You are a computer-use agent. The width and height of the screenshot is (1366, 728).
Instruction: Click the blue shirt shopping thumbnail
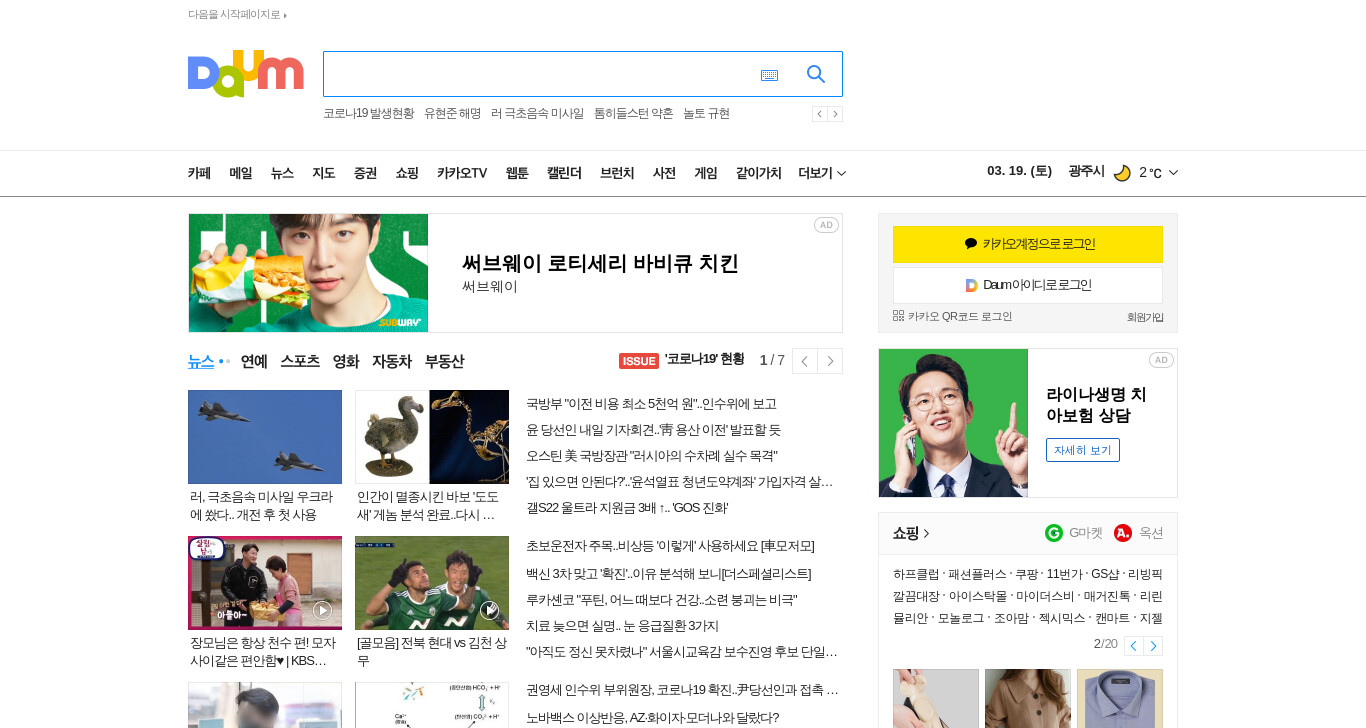[1120, 698]
